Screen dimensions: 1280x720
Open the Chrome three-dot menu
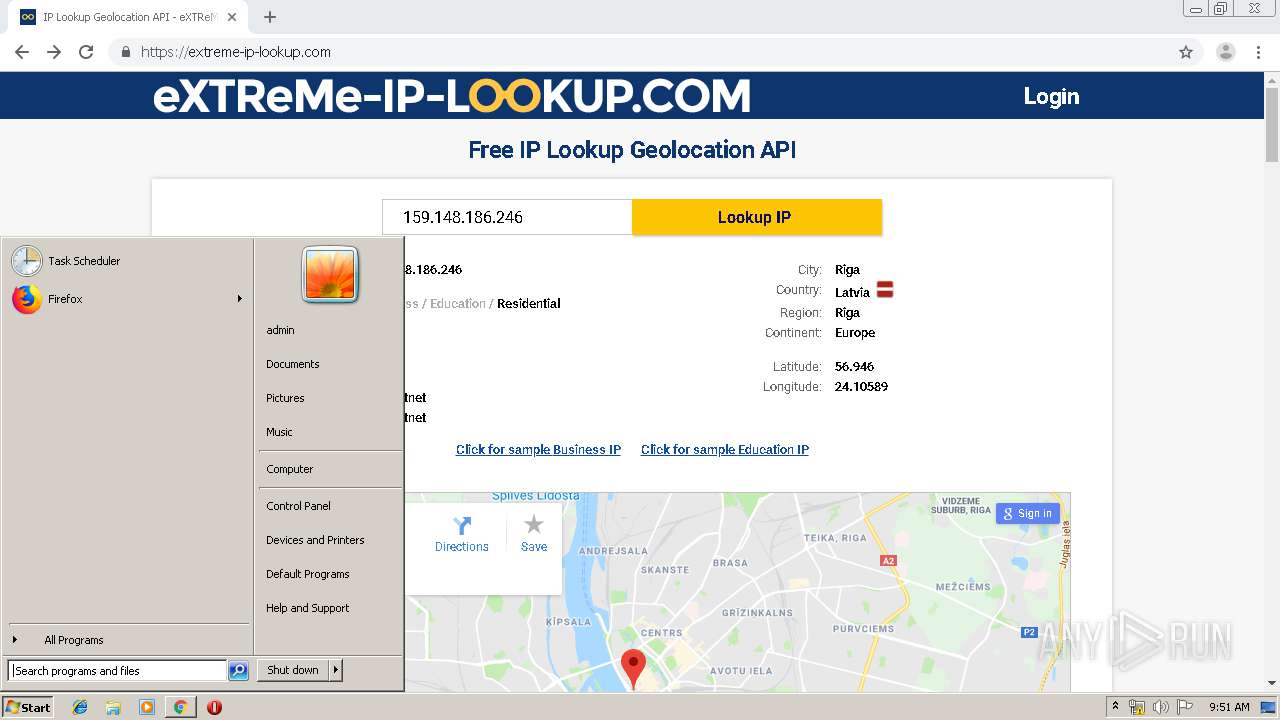click(1258, 52)
